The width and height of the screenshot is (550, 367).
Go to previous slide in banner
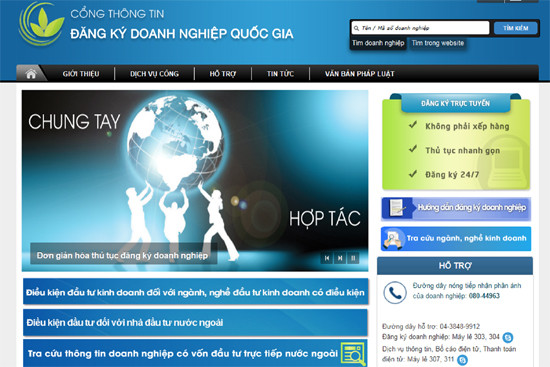point(327,258)
